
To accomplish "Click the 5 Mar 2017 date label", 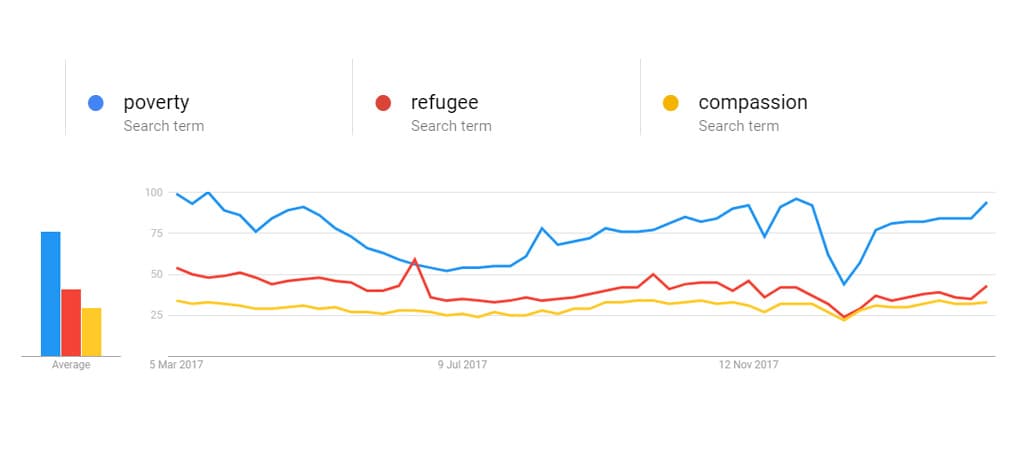I will pos(176,365).
